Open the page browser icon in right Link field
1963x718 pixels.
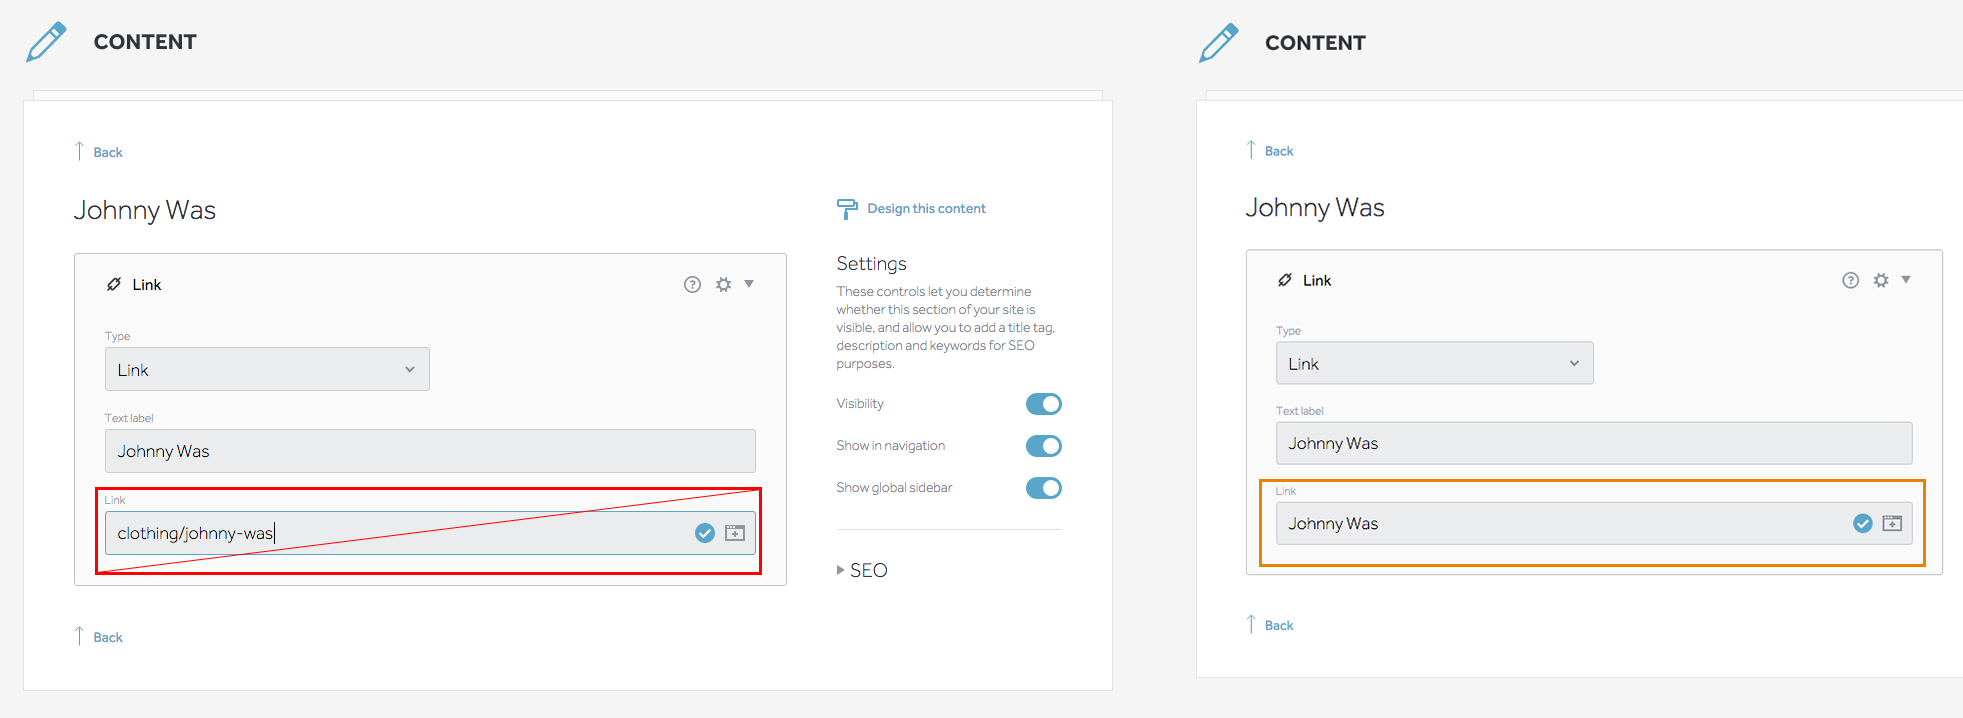[1892, 523]
